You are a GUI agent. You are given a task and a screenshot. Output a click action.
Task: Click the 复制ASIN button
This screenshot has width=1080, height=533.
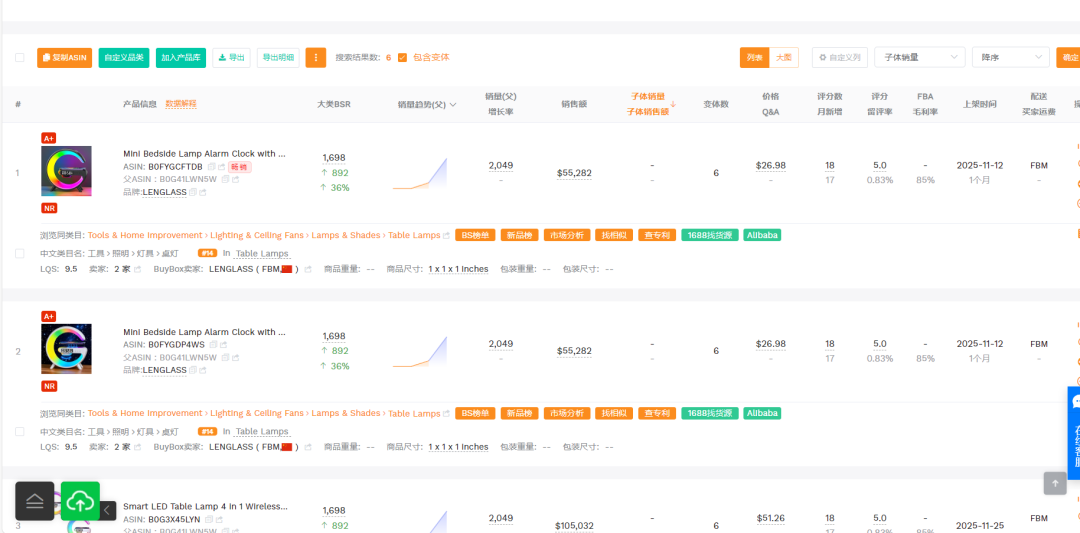(x=65, y=58)
